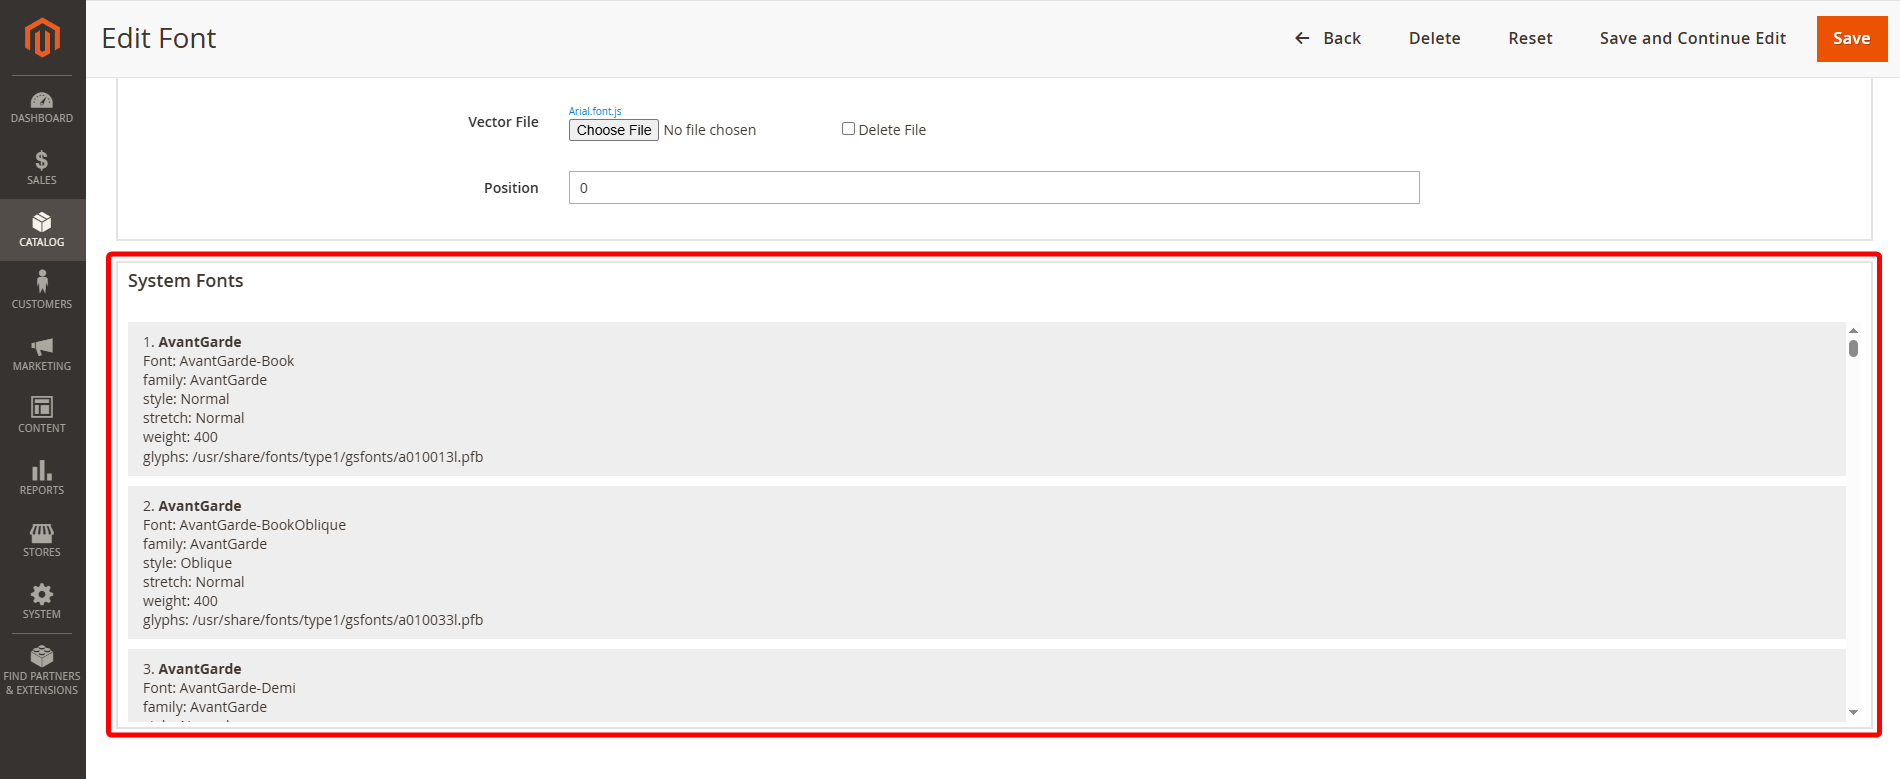Screen dimensions: 1900x779
Task: Click the Delete button in header
Action: click(x=1434, y=38)
